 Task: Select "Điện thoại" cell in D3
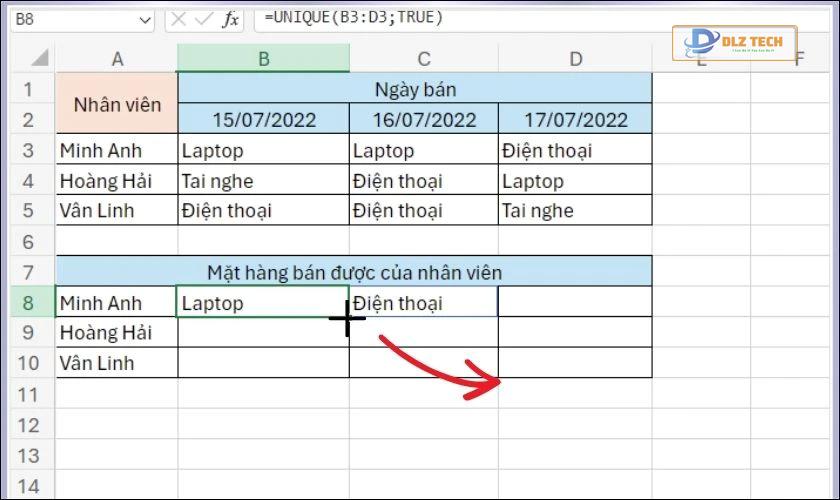click(x=575, y=150)
